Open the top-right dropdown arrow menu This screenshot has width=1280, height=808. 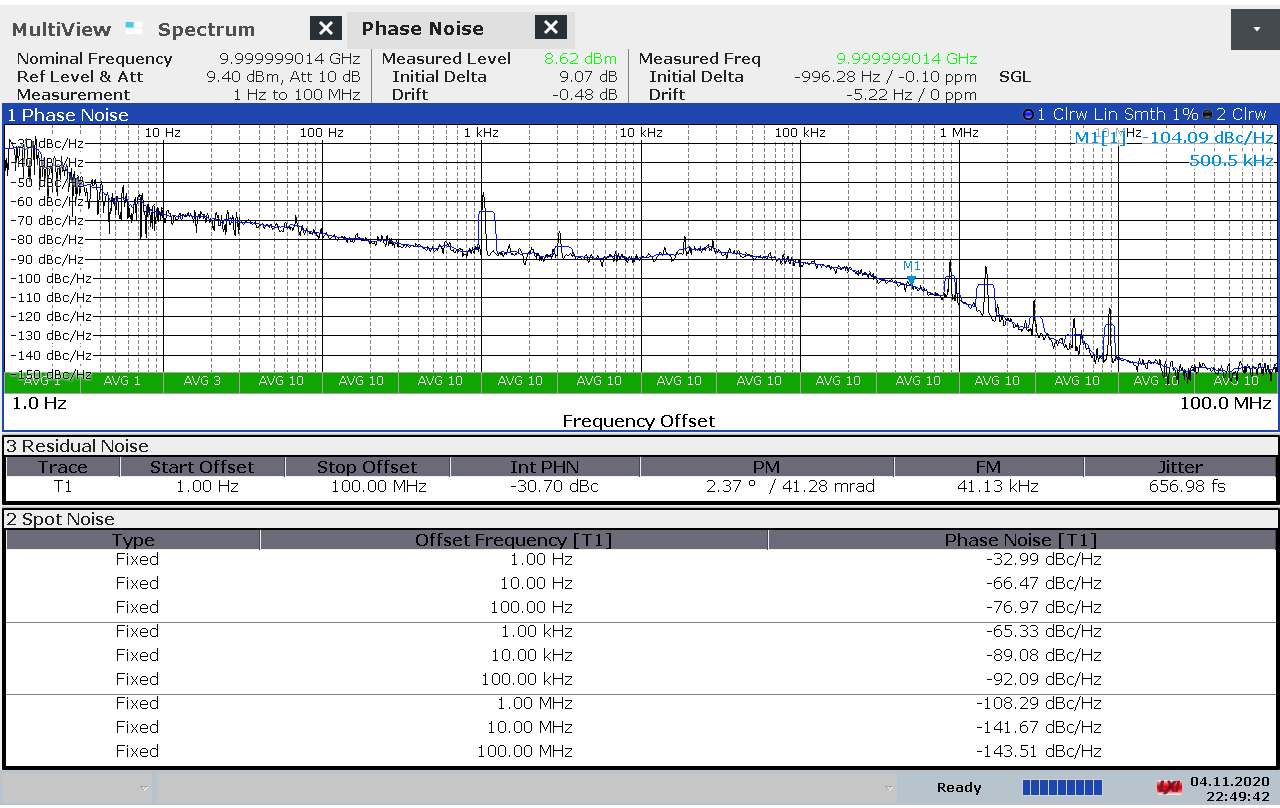pyautogui.click(x=1256, y=29)
